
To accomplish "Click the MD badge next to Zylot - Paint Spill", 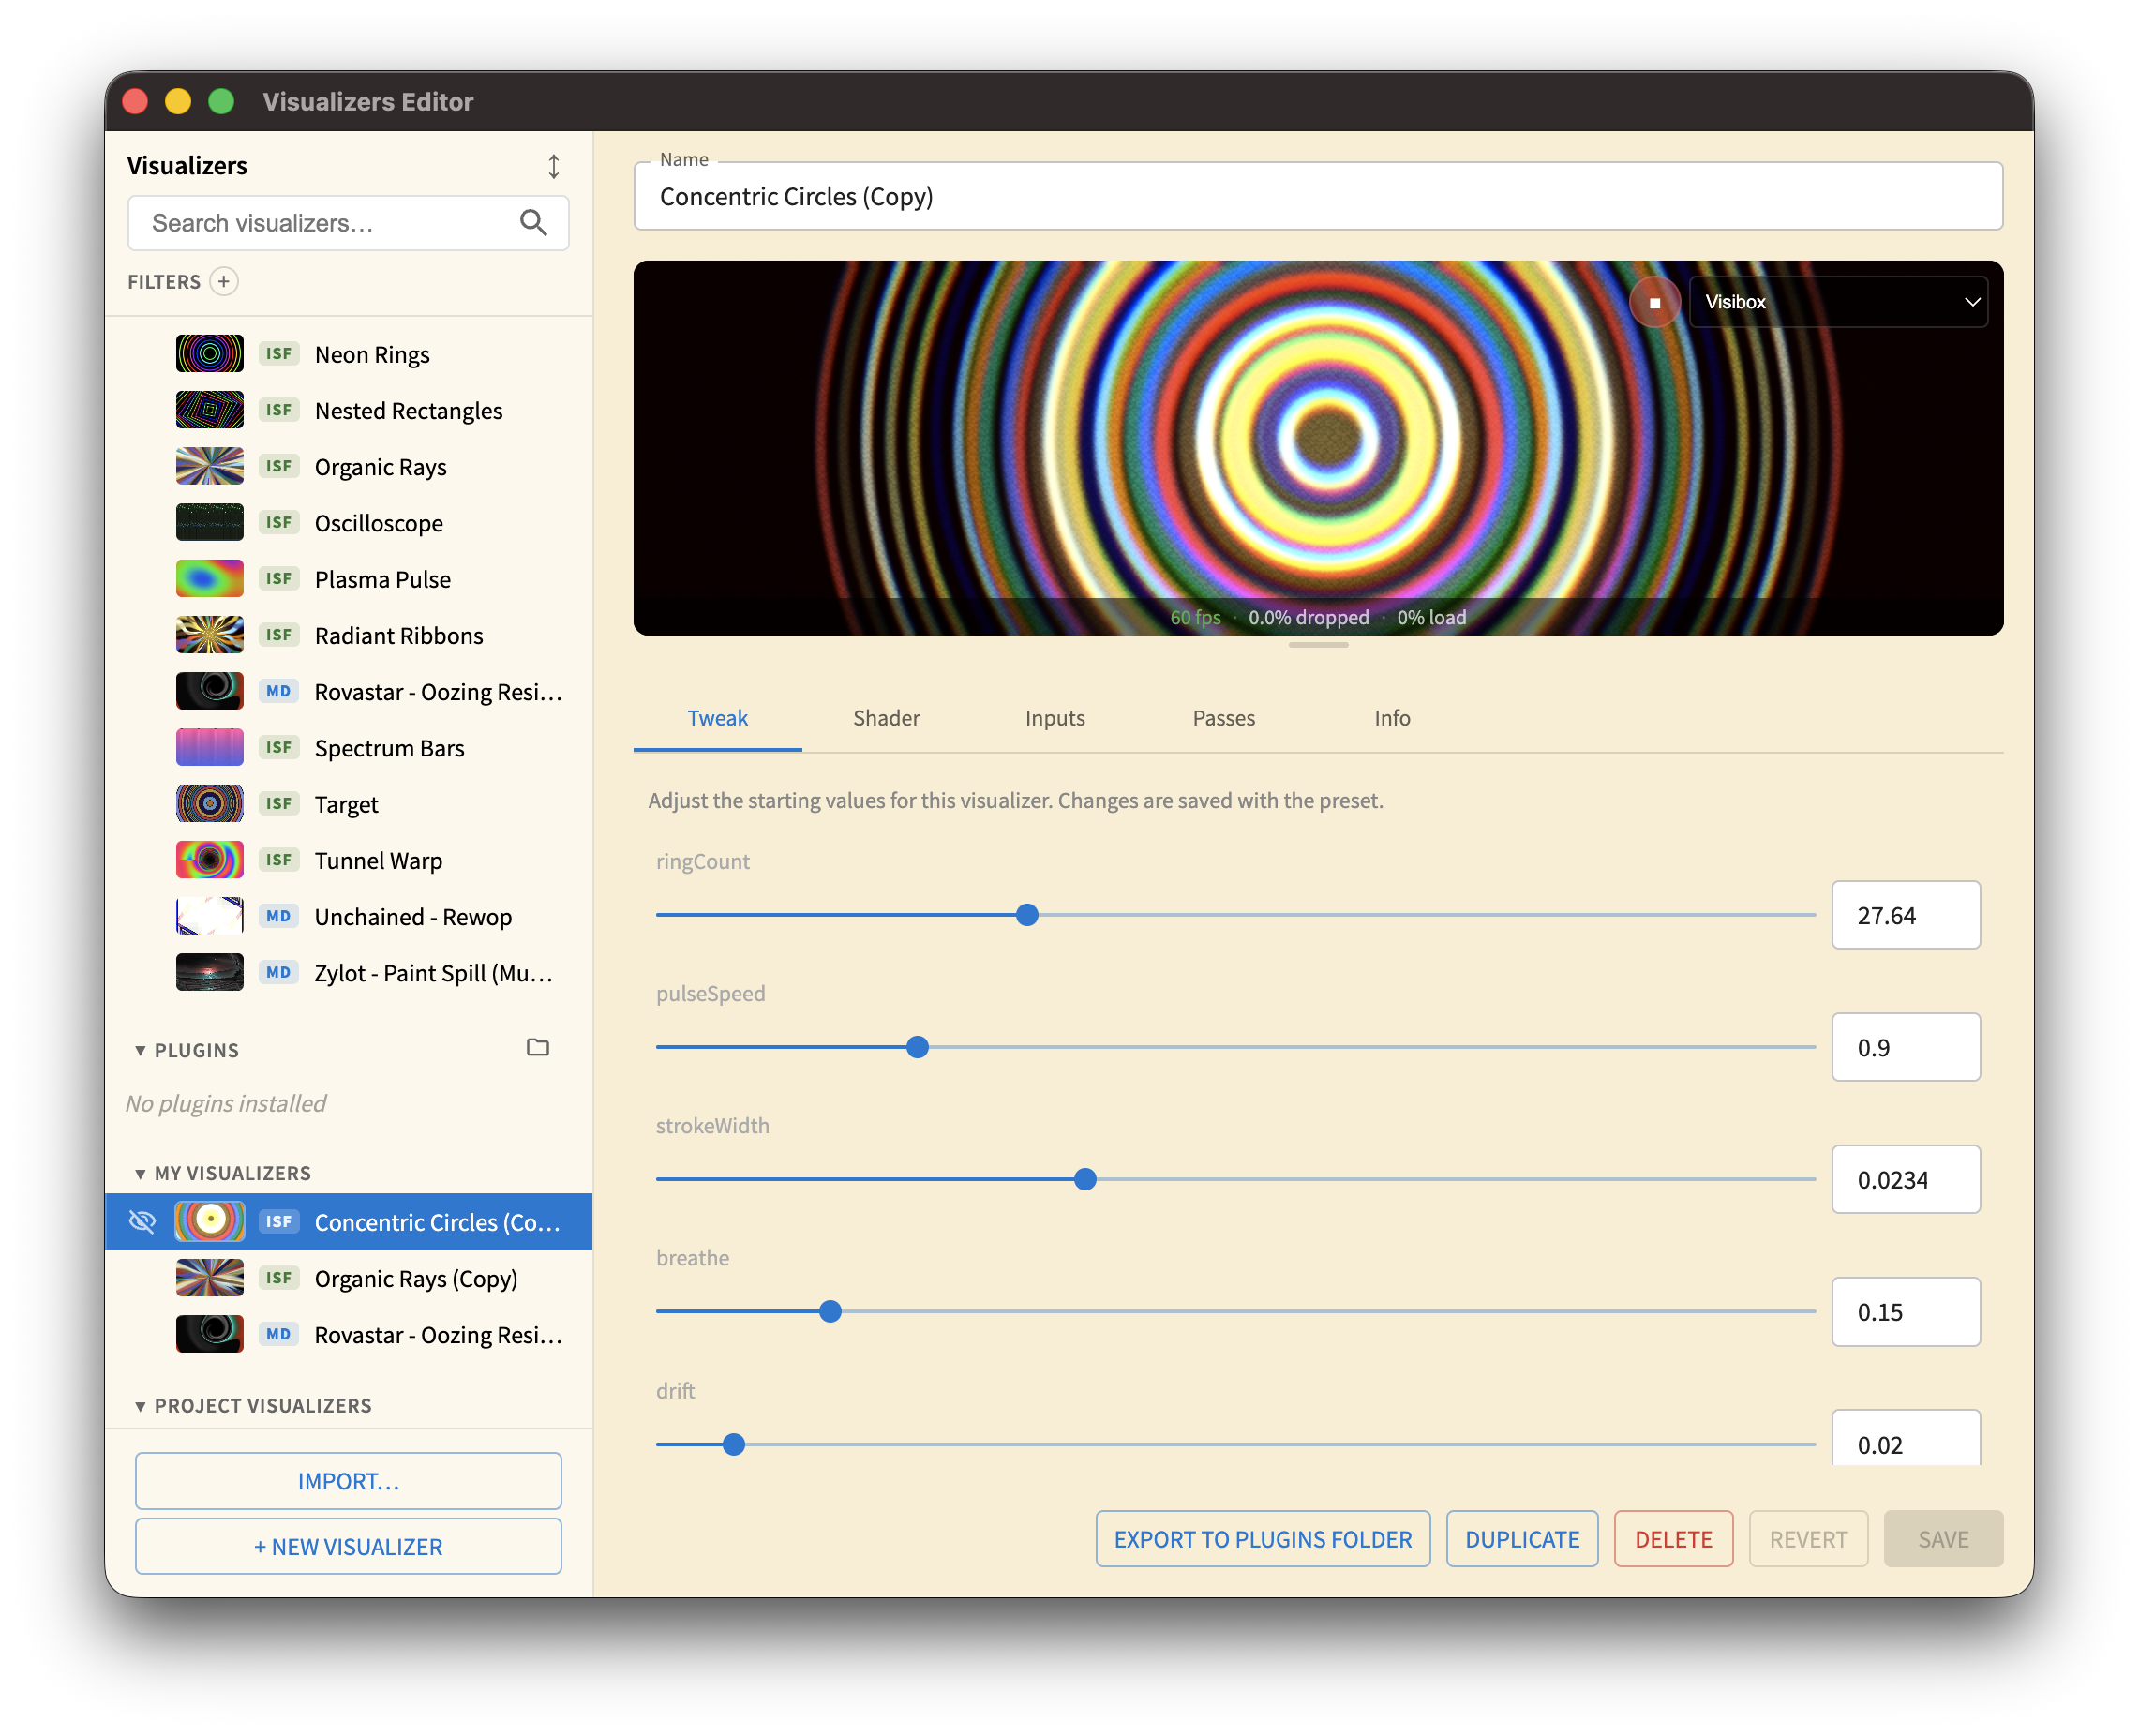I will click(x=279, y=971).
